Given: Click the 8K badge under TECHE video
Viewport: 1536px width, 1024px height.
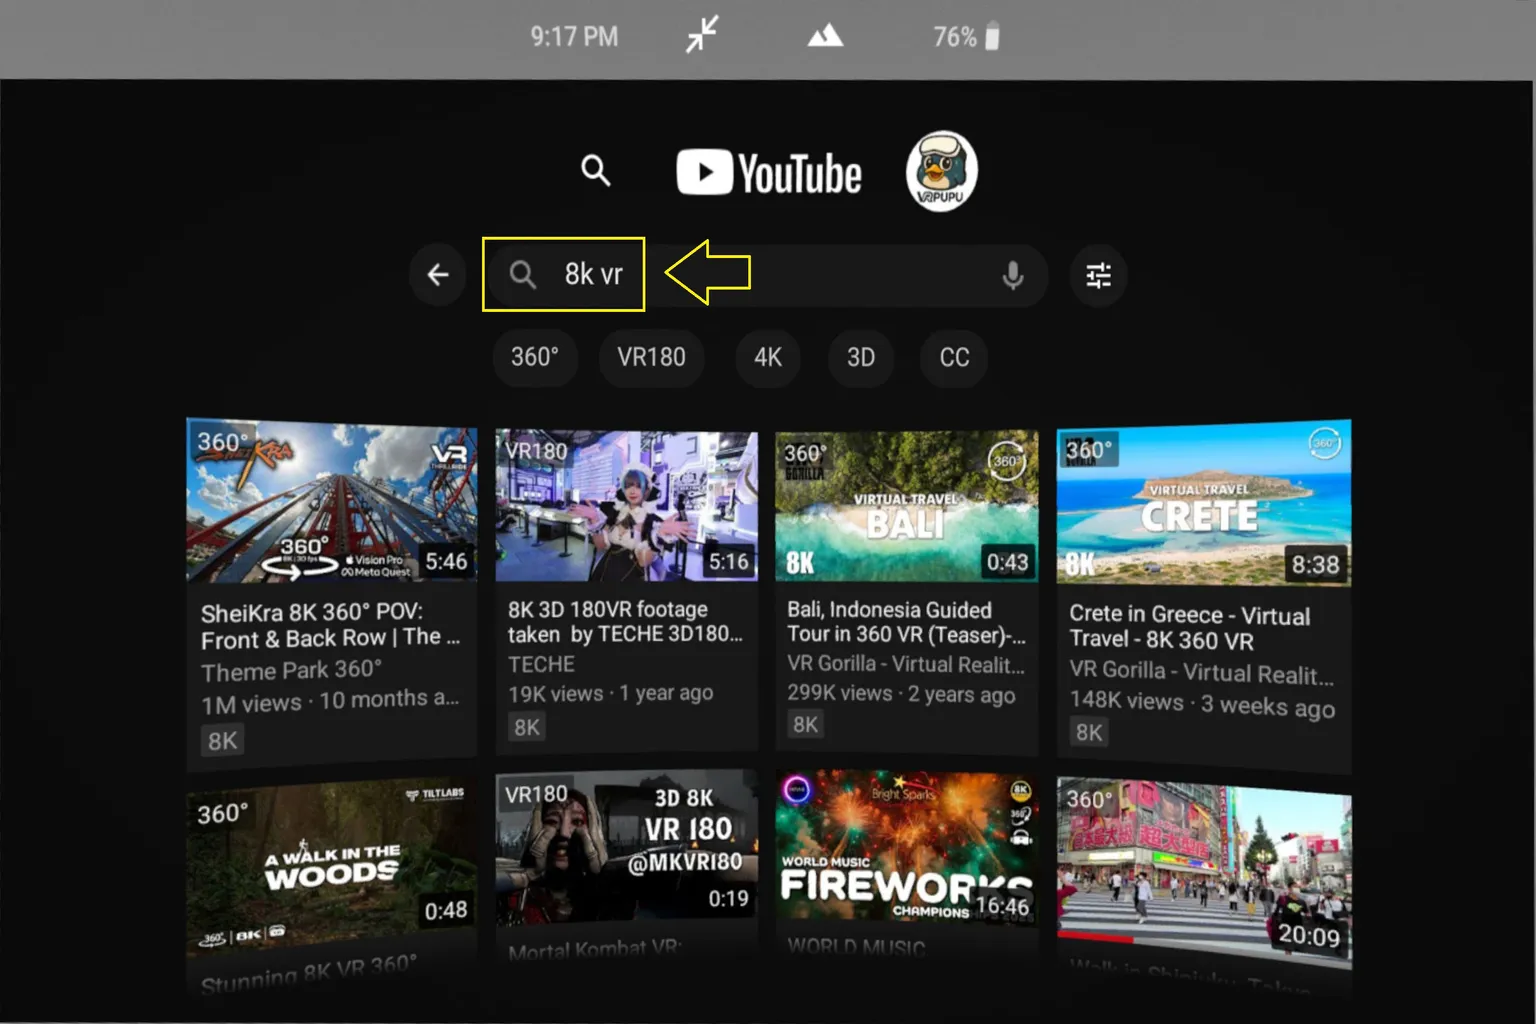Looking at the screenshot, I should click(527, 727).
